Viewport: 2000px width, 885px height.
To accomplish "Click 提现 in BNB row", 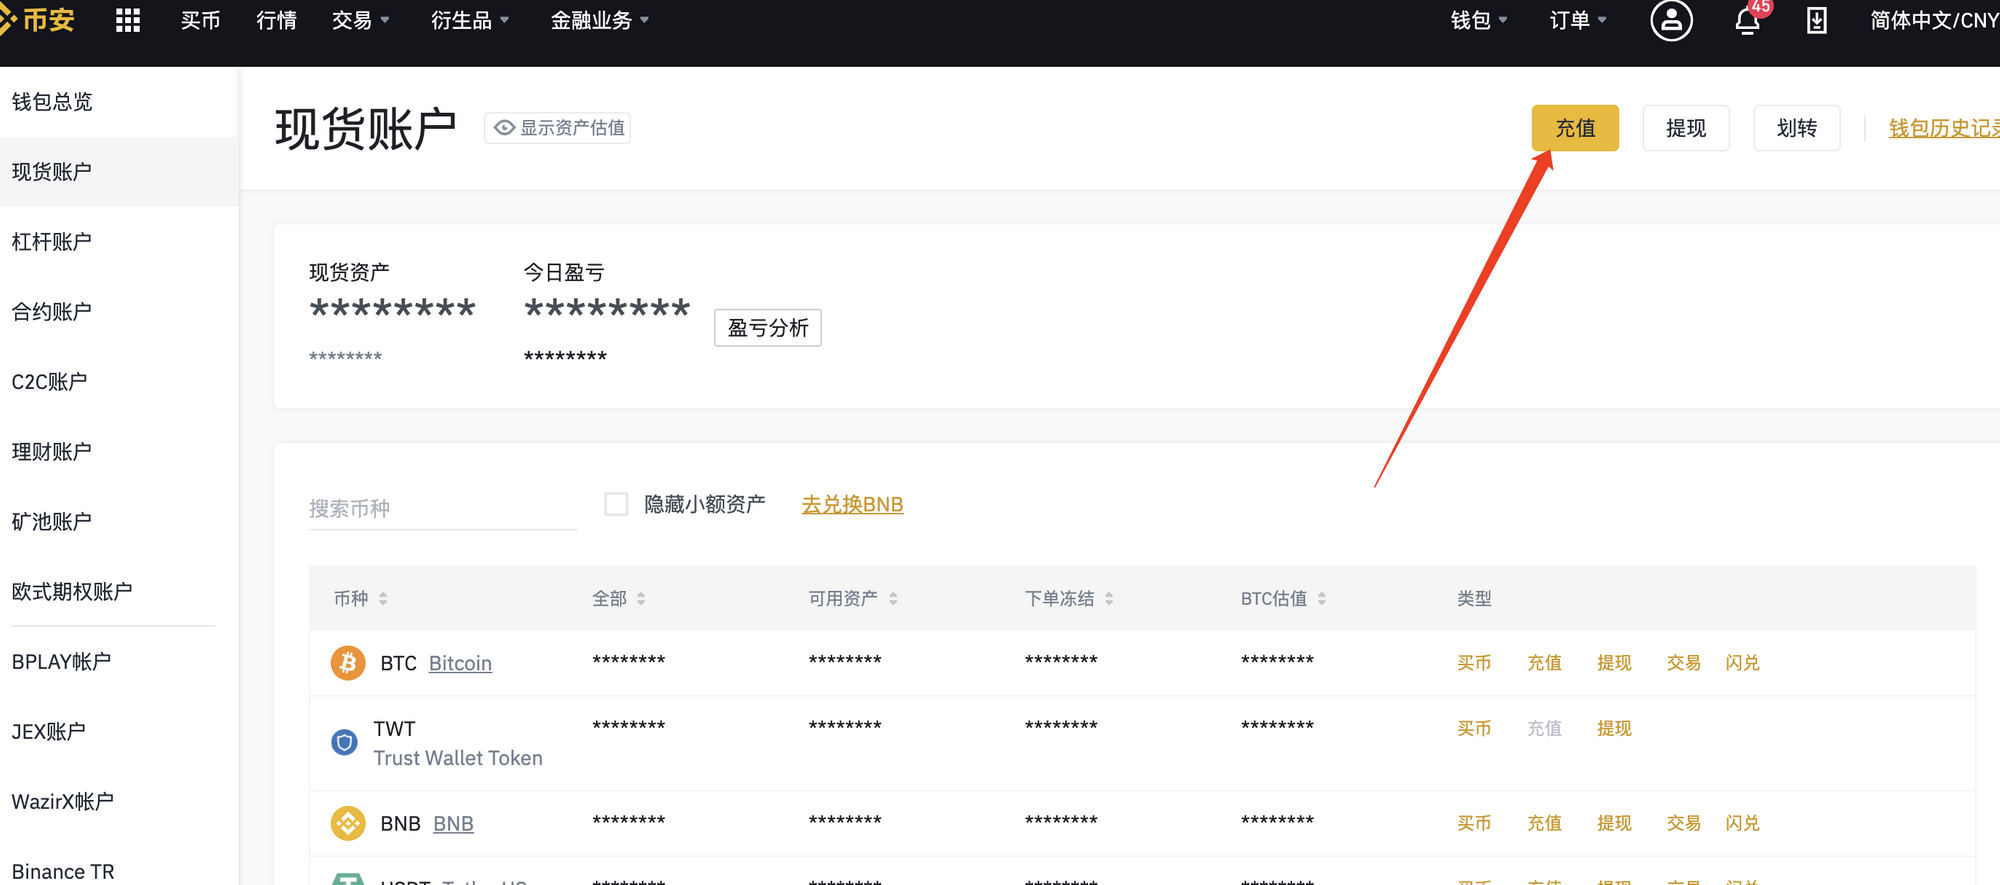I will (1614, 823).
